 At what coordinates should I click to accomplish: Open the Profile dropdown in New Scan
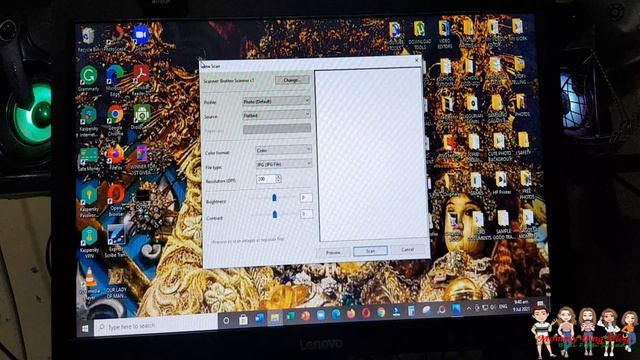[x=276, y=101]
